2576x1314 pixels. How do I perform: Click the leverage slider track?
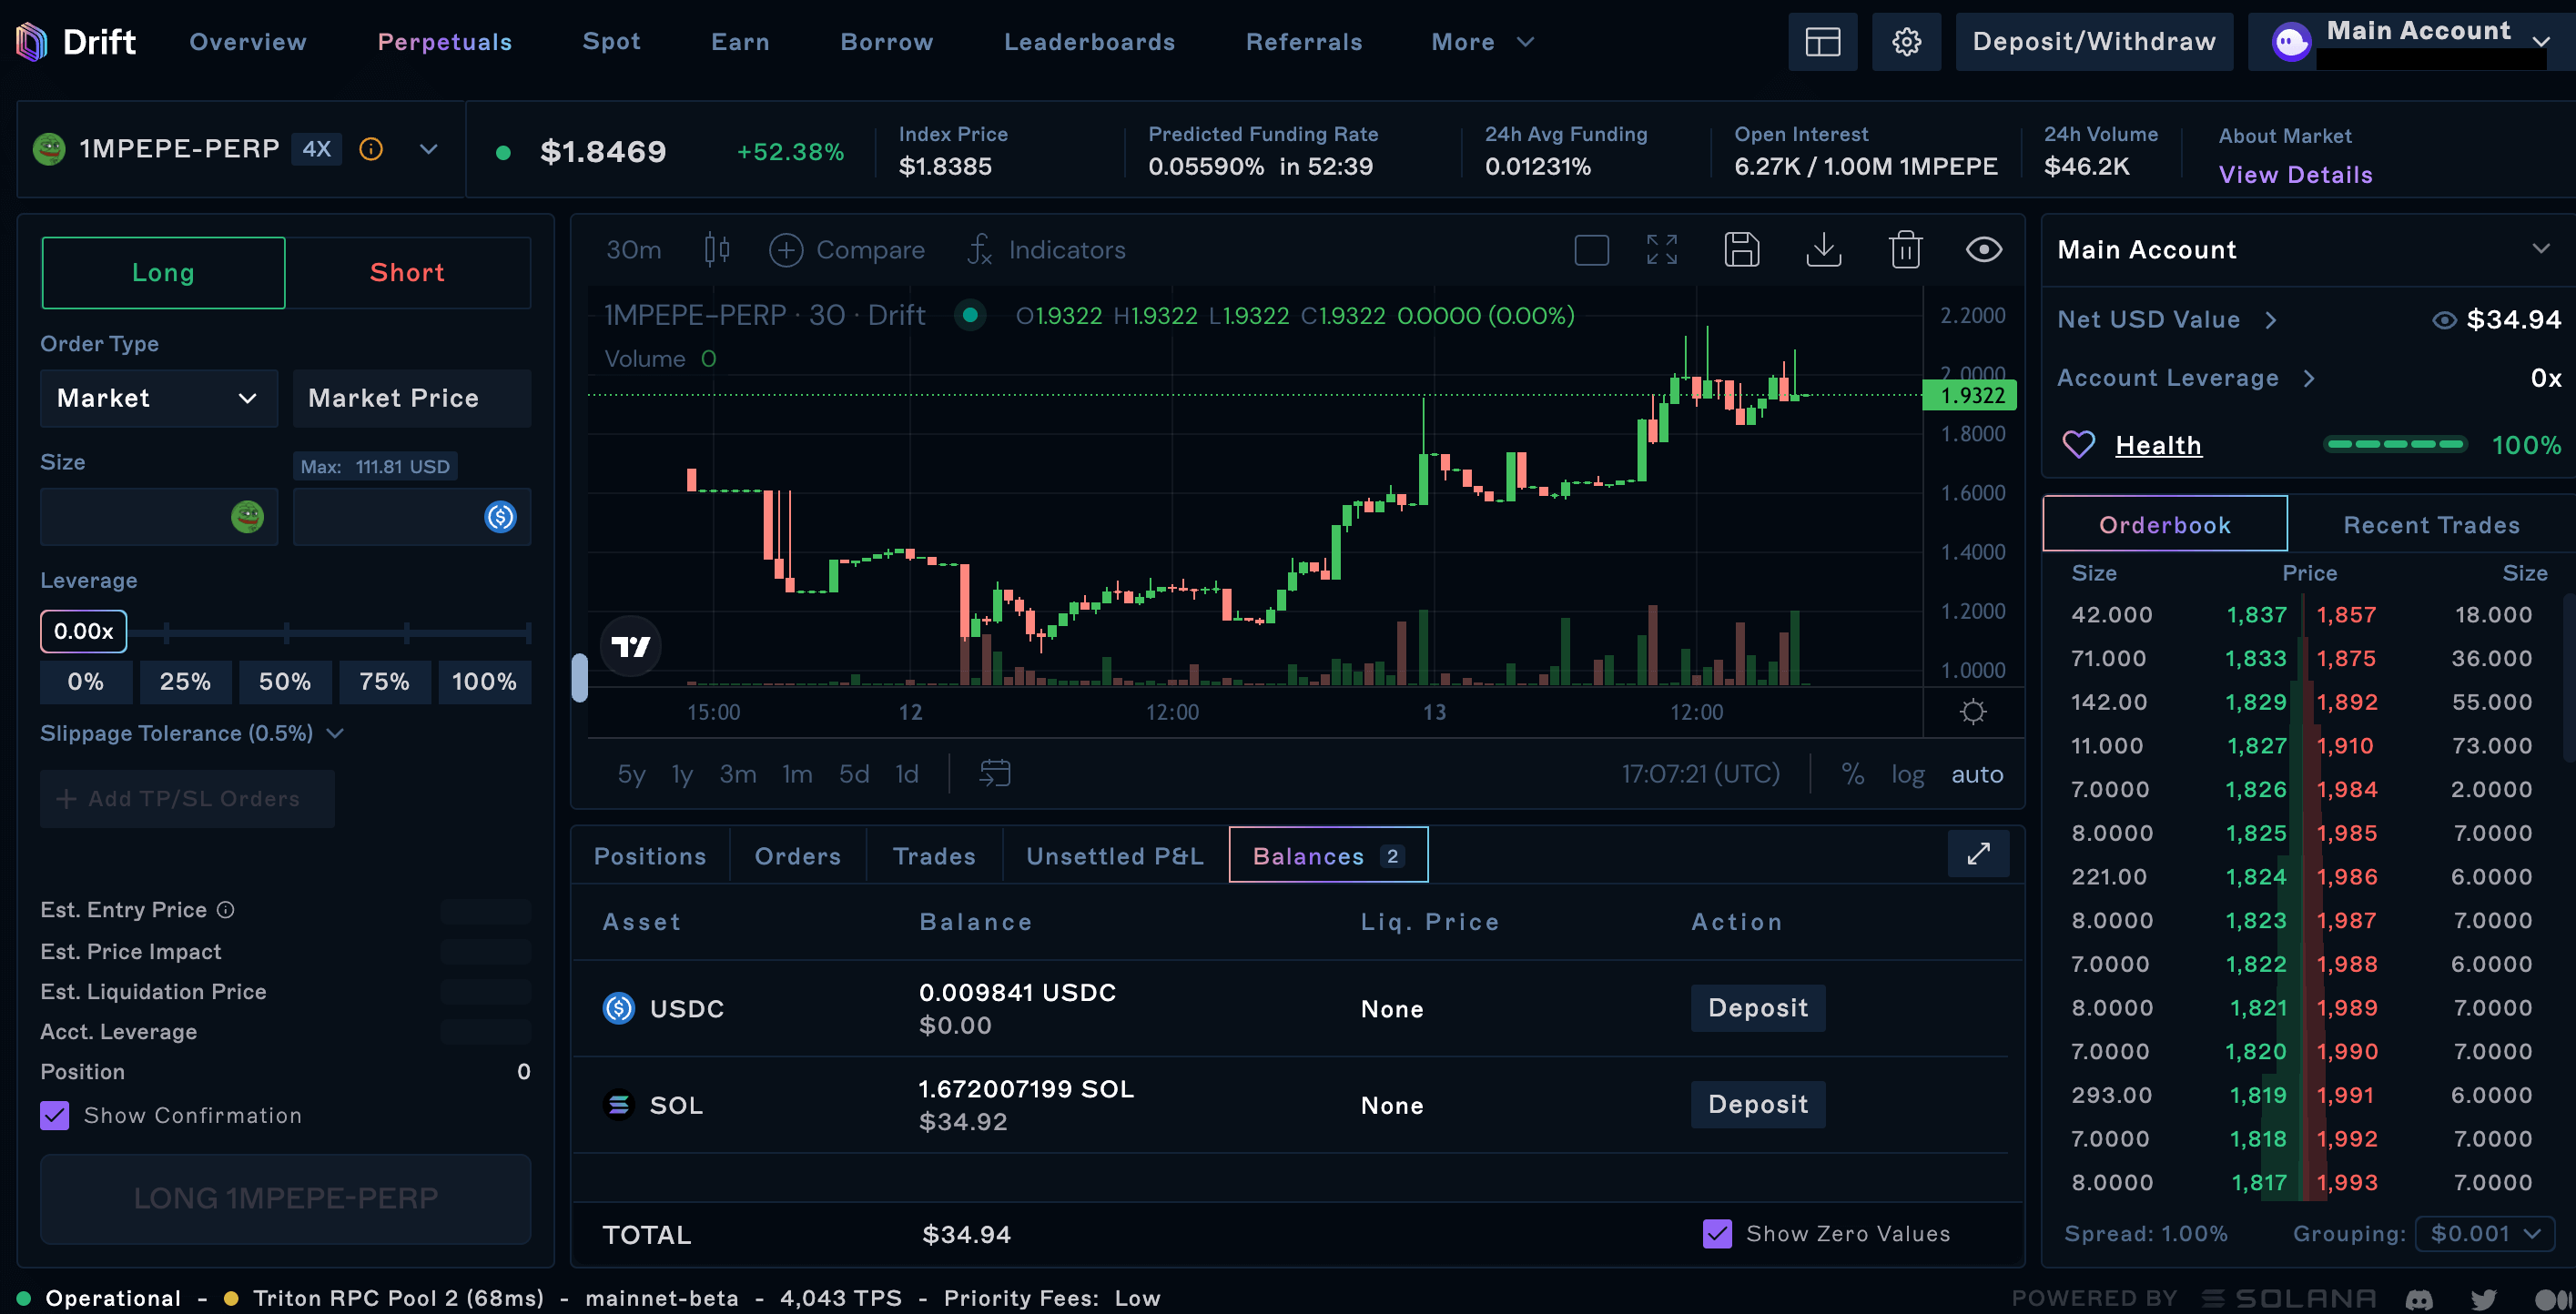[329, 632]
